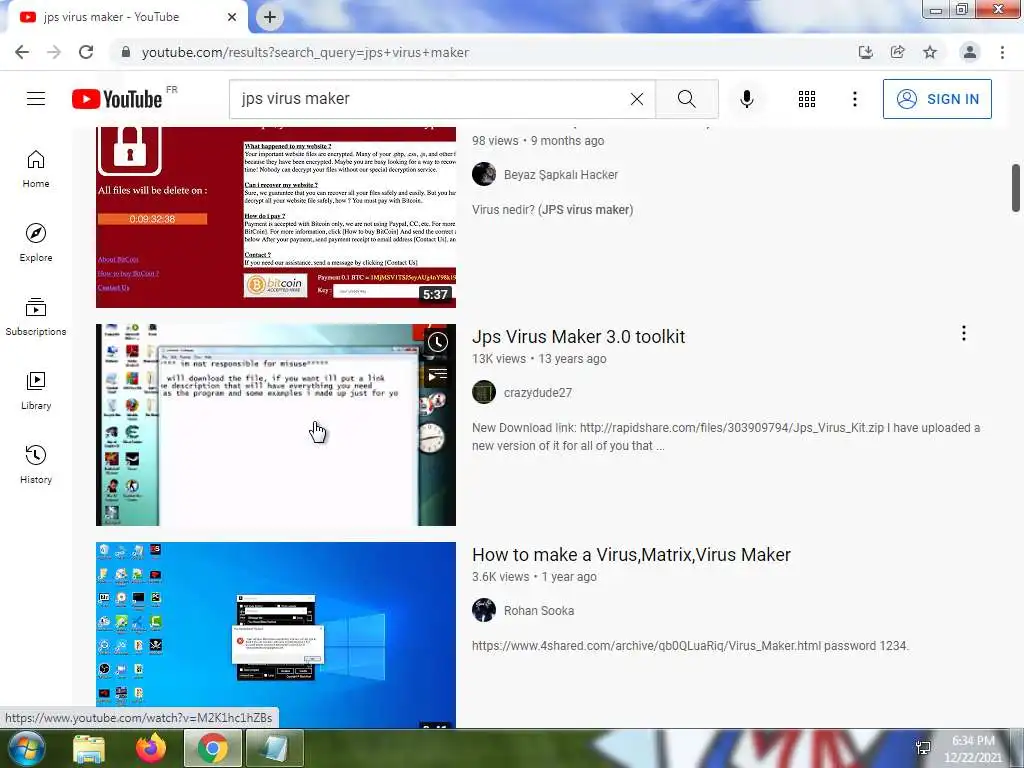Open the 'Jps Virus Maker 3.0 toolkit' title

click(x=579, y=337)
